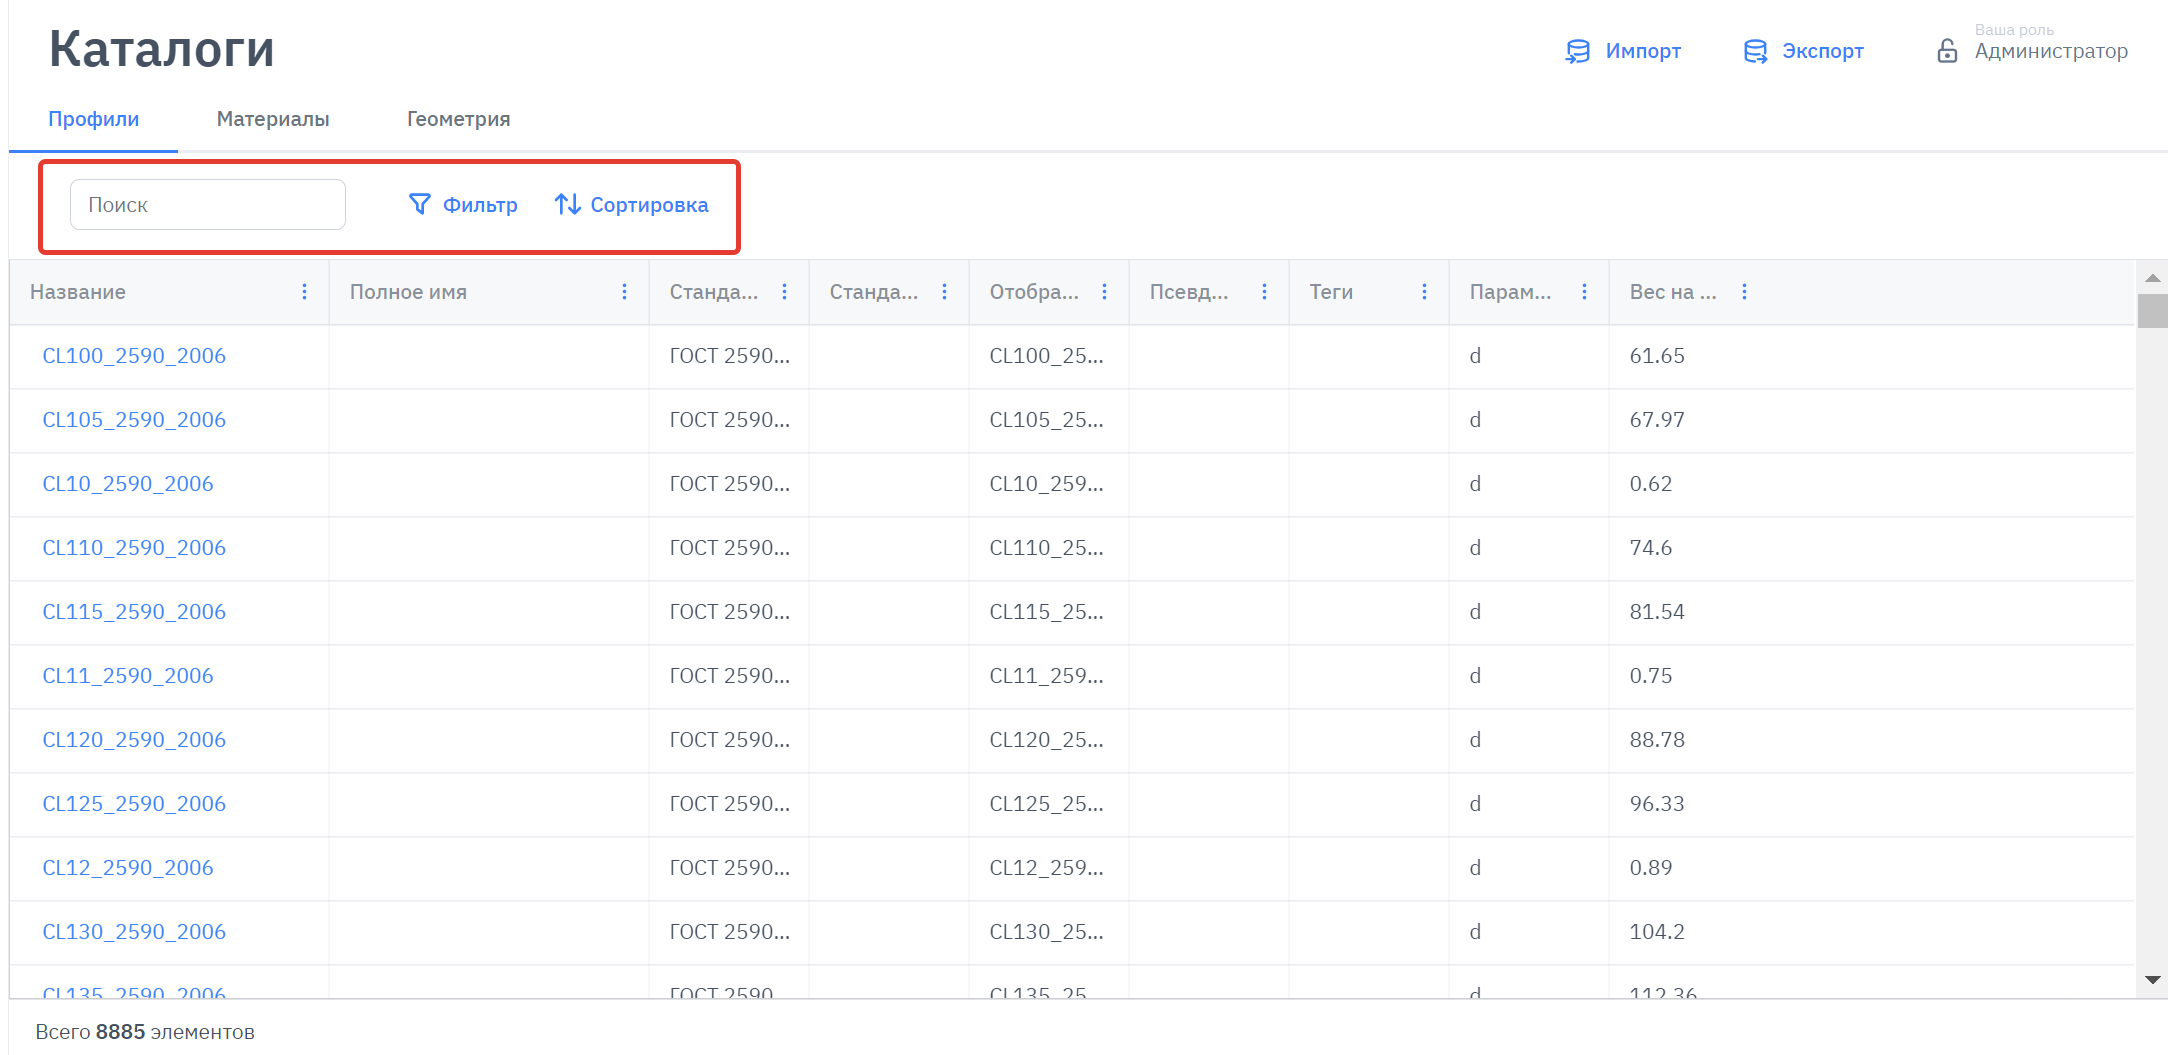This screenshot has height=1055, width=2168.
Task: Click the role lock icon
Action: pos(1947,51)
